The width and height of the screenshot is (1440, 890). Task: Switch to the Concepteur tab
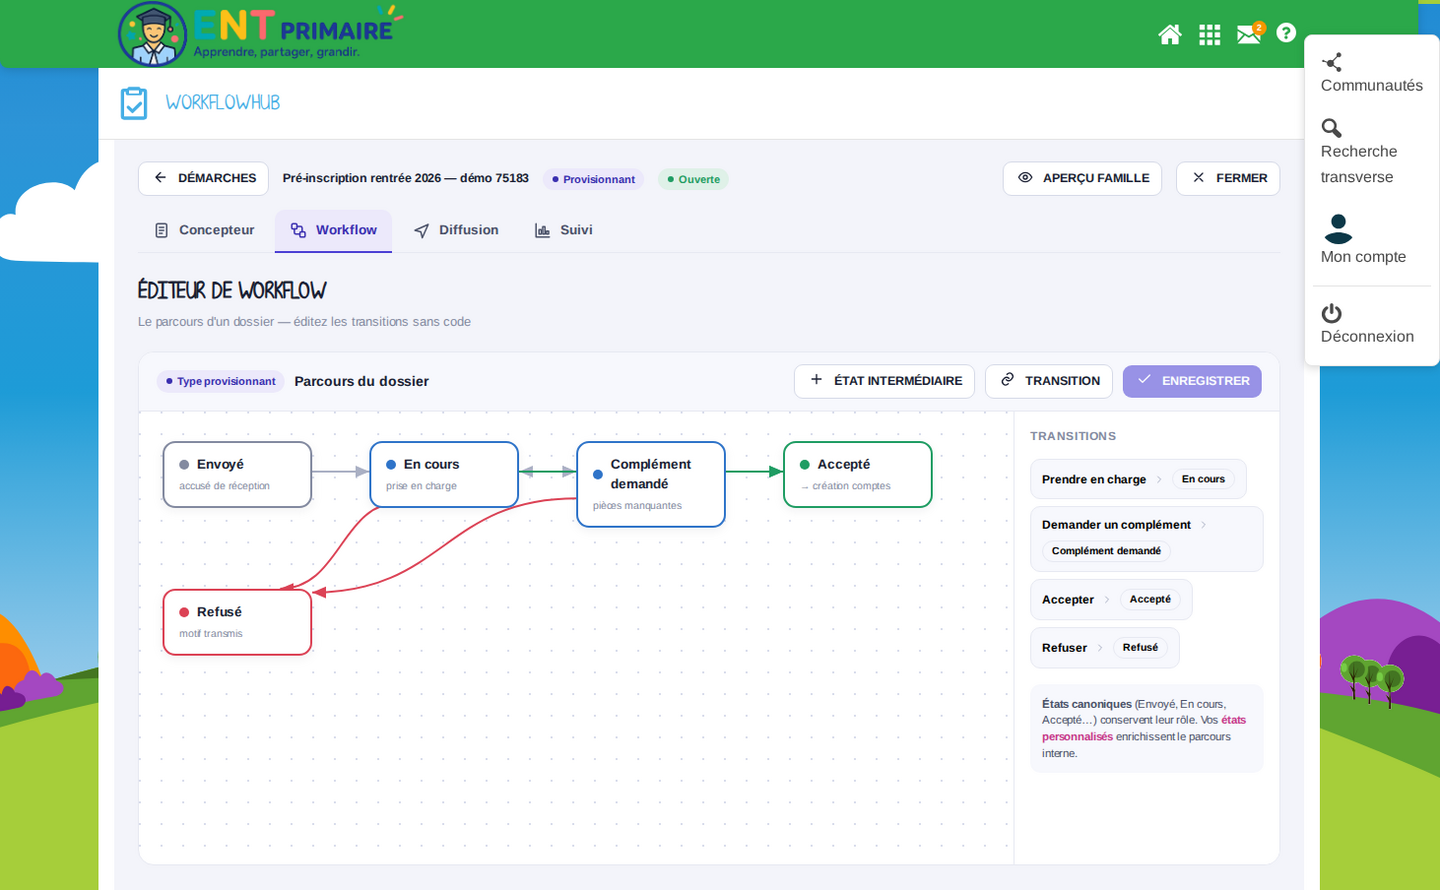[205, 230]
